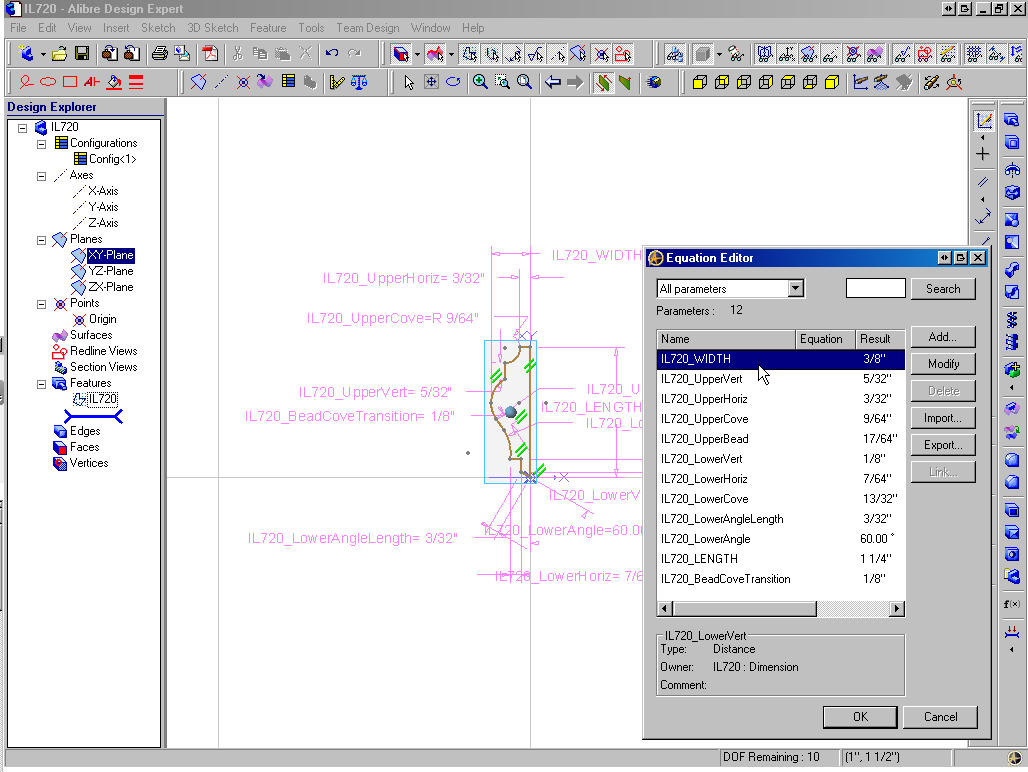Open the Sketch menu
Screen dimensions: 1028x772
click(158, 28)
